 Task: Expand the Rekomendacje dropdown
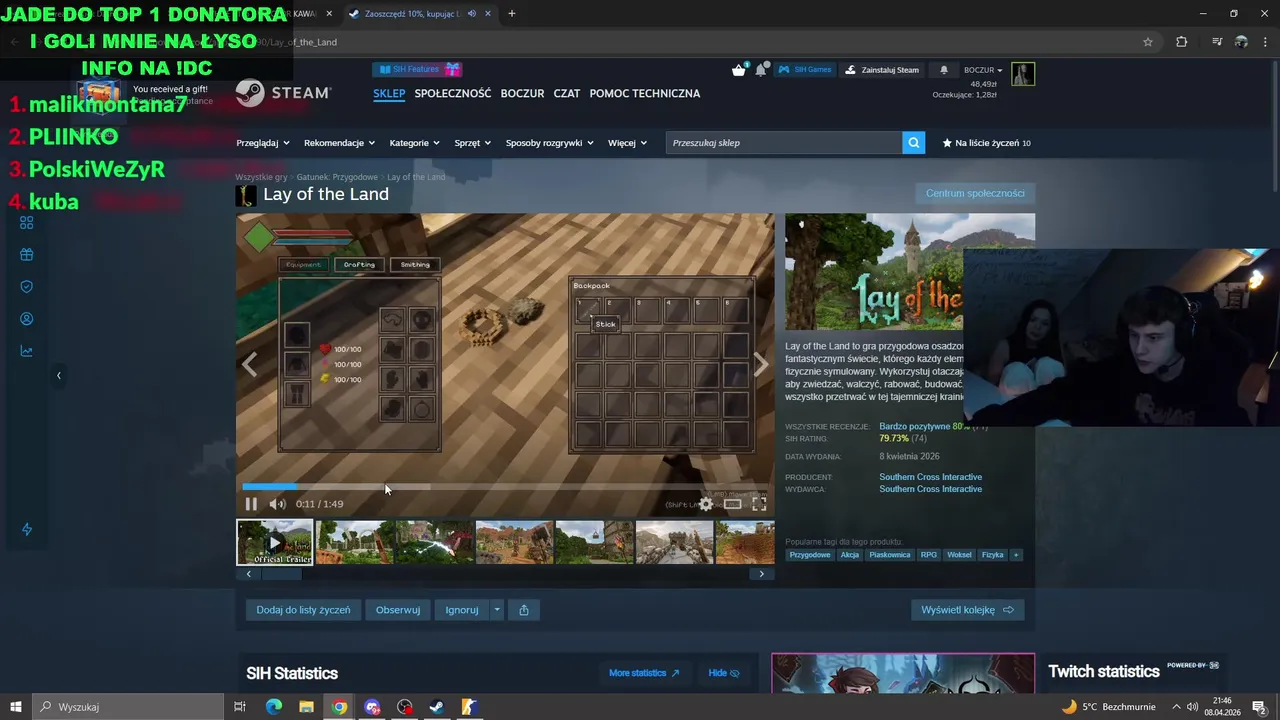click(x=340, y=143)
